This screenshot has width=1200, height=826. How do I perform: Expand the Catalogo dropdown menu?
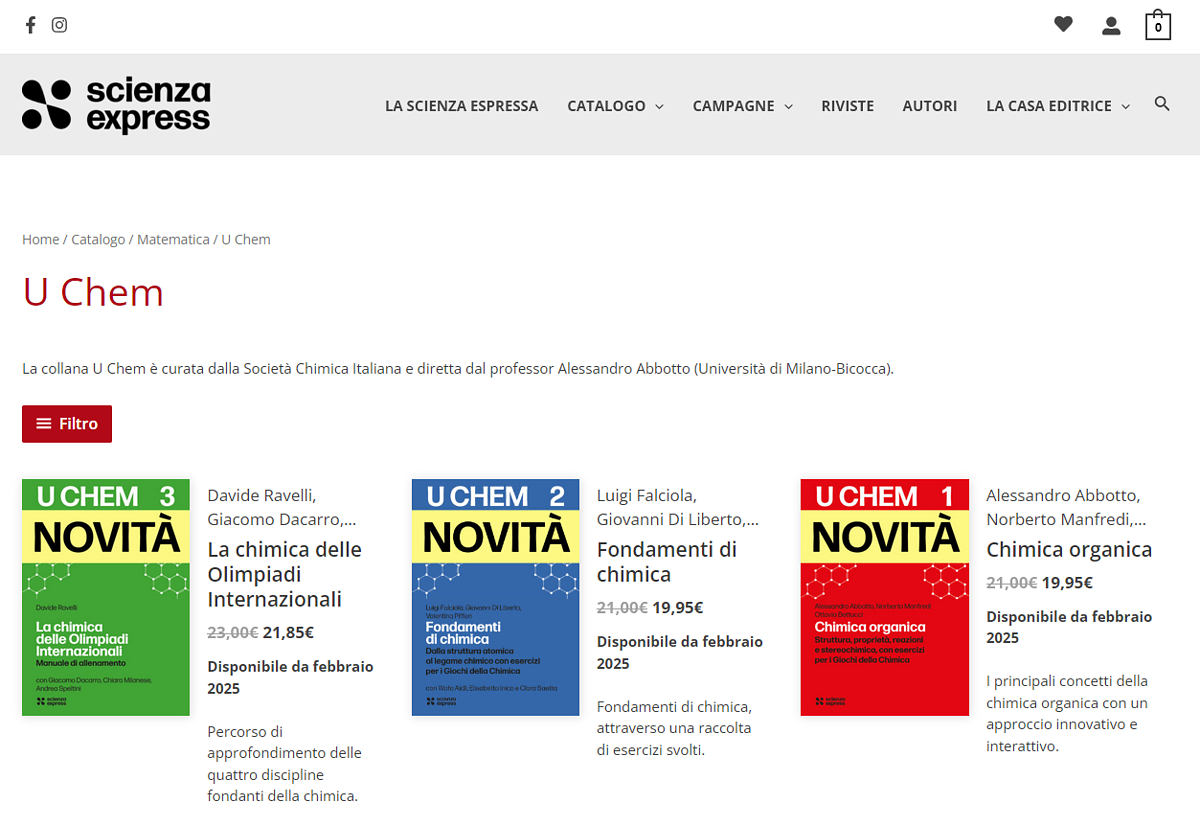(615, 106)
